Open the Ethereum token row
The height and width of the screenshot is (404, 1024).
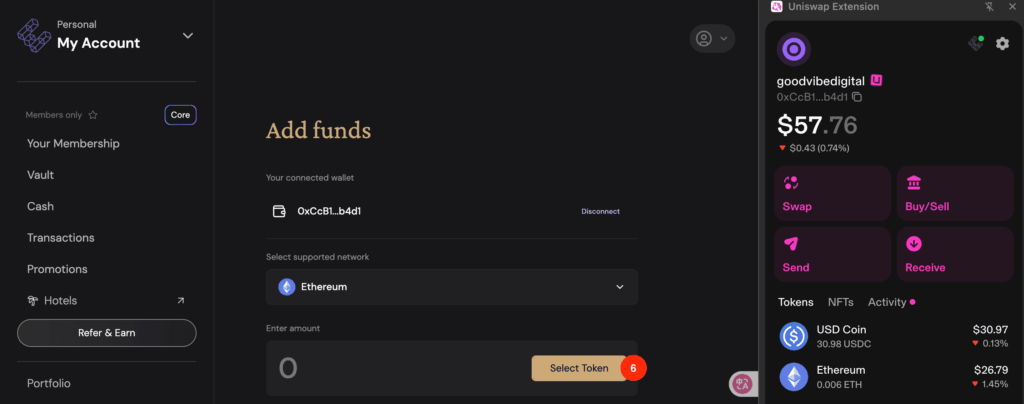pos(894,377)
